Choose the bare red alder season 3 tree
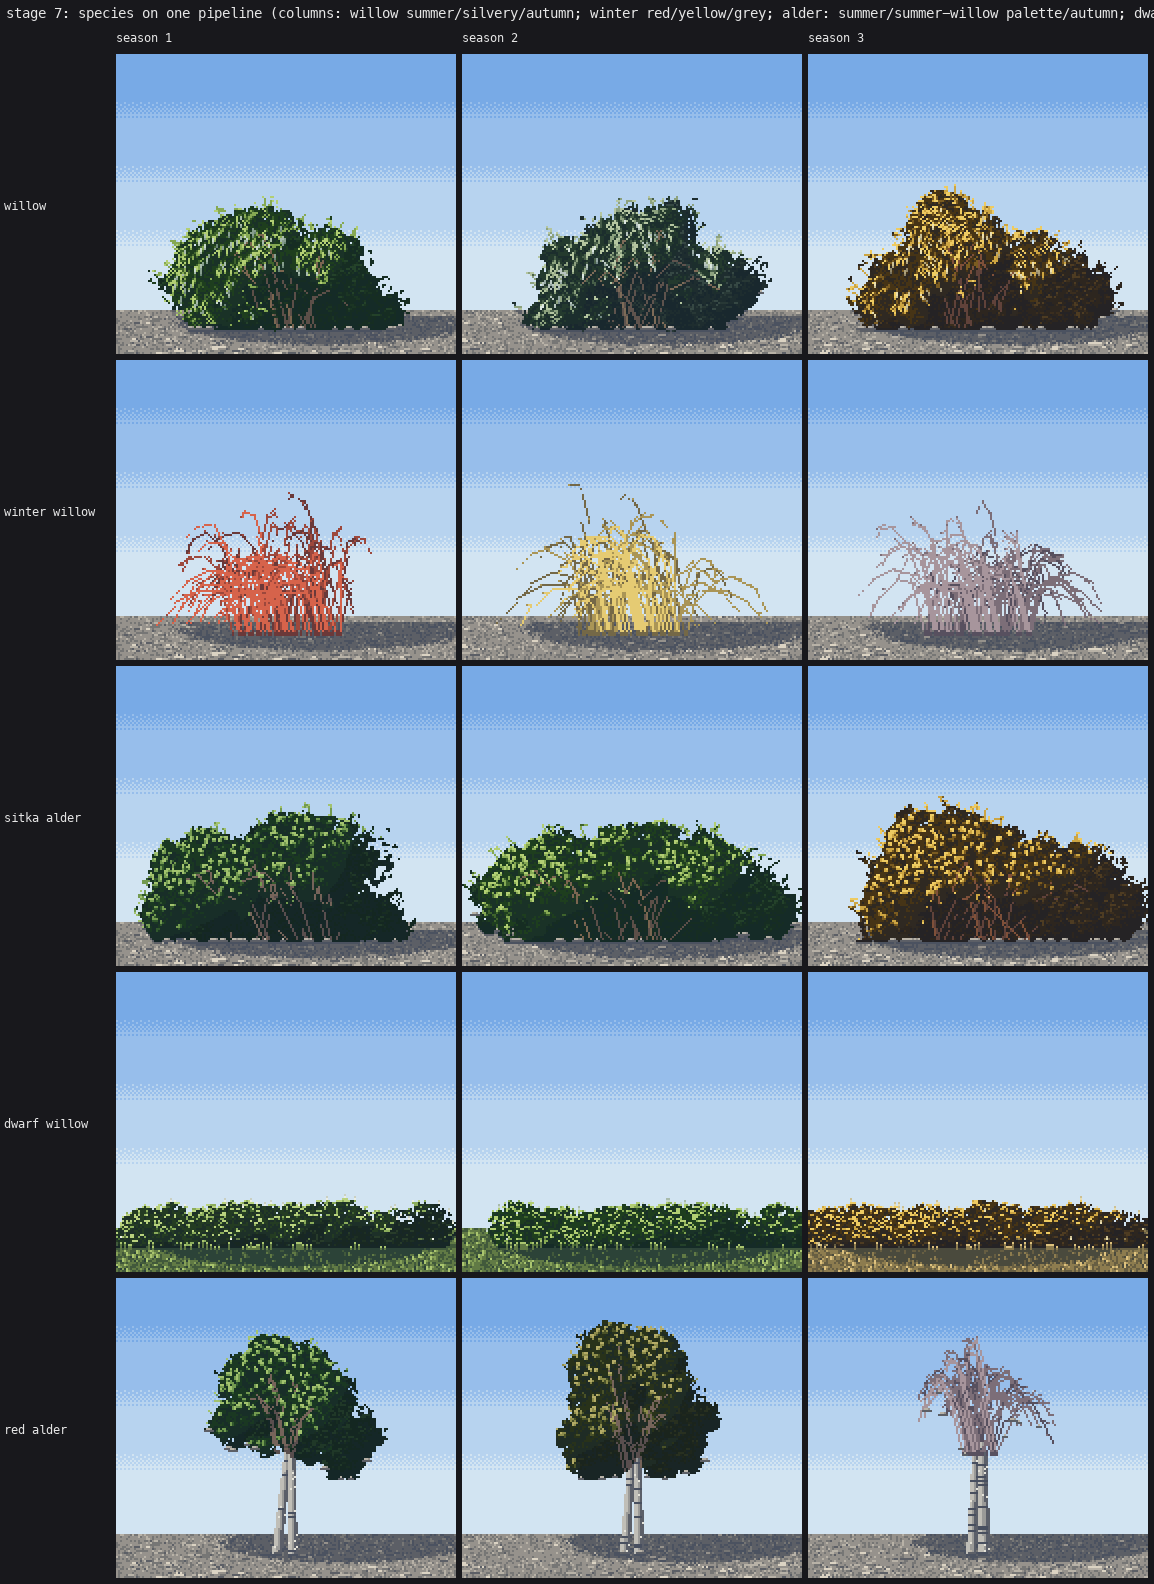This screenshot has width=1154, height=1584. (978, 1428)
